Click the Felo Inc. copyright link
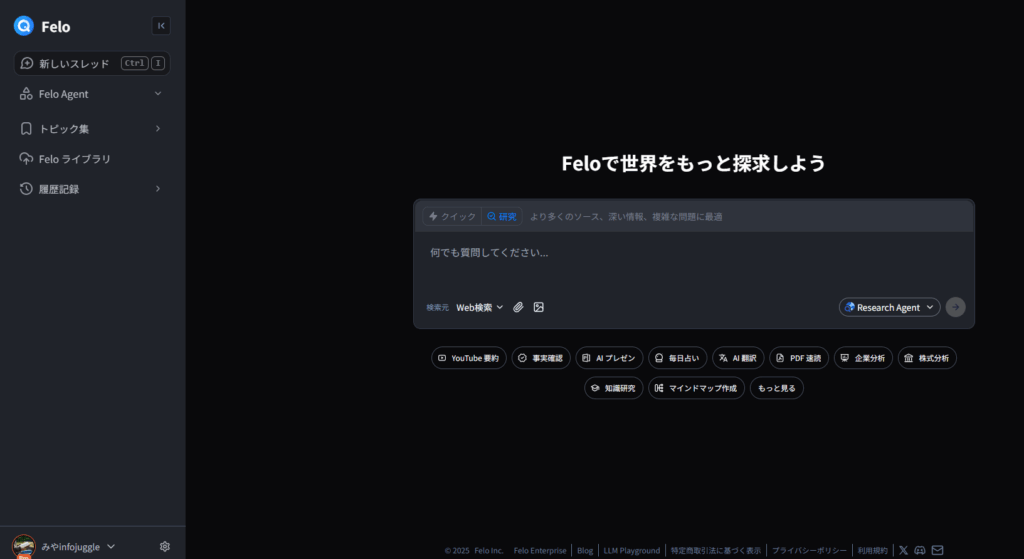1024x559 pixels. click(489, 551)
